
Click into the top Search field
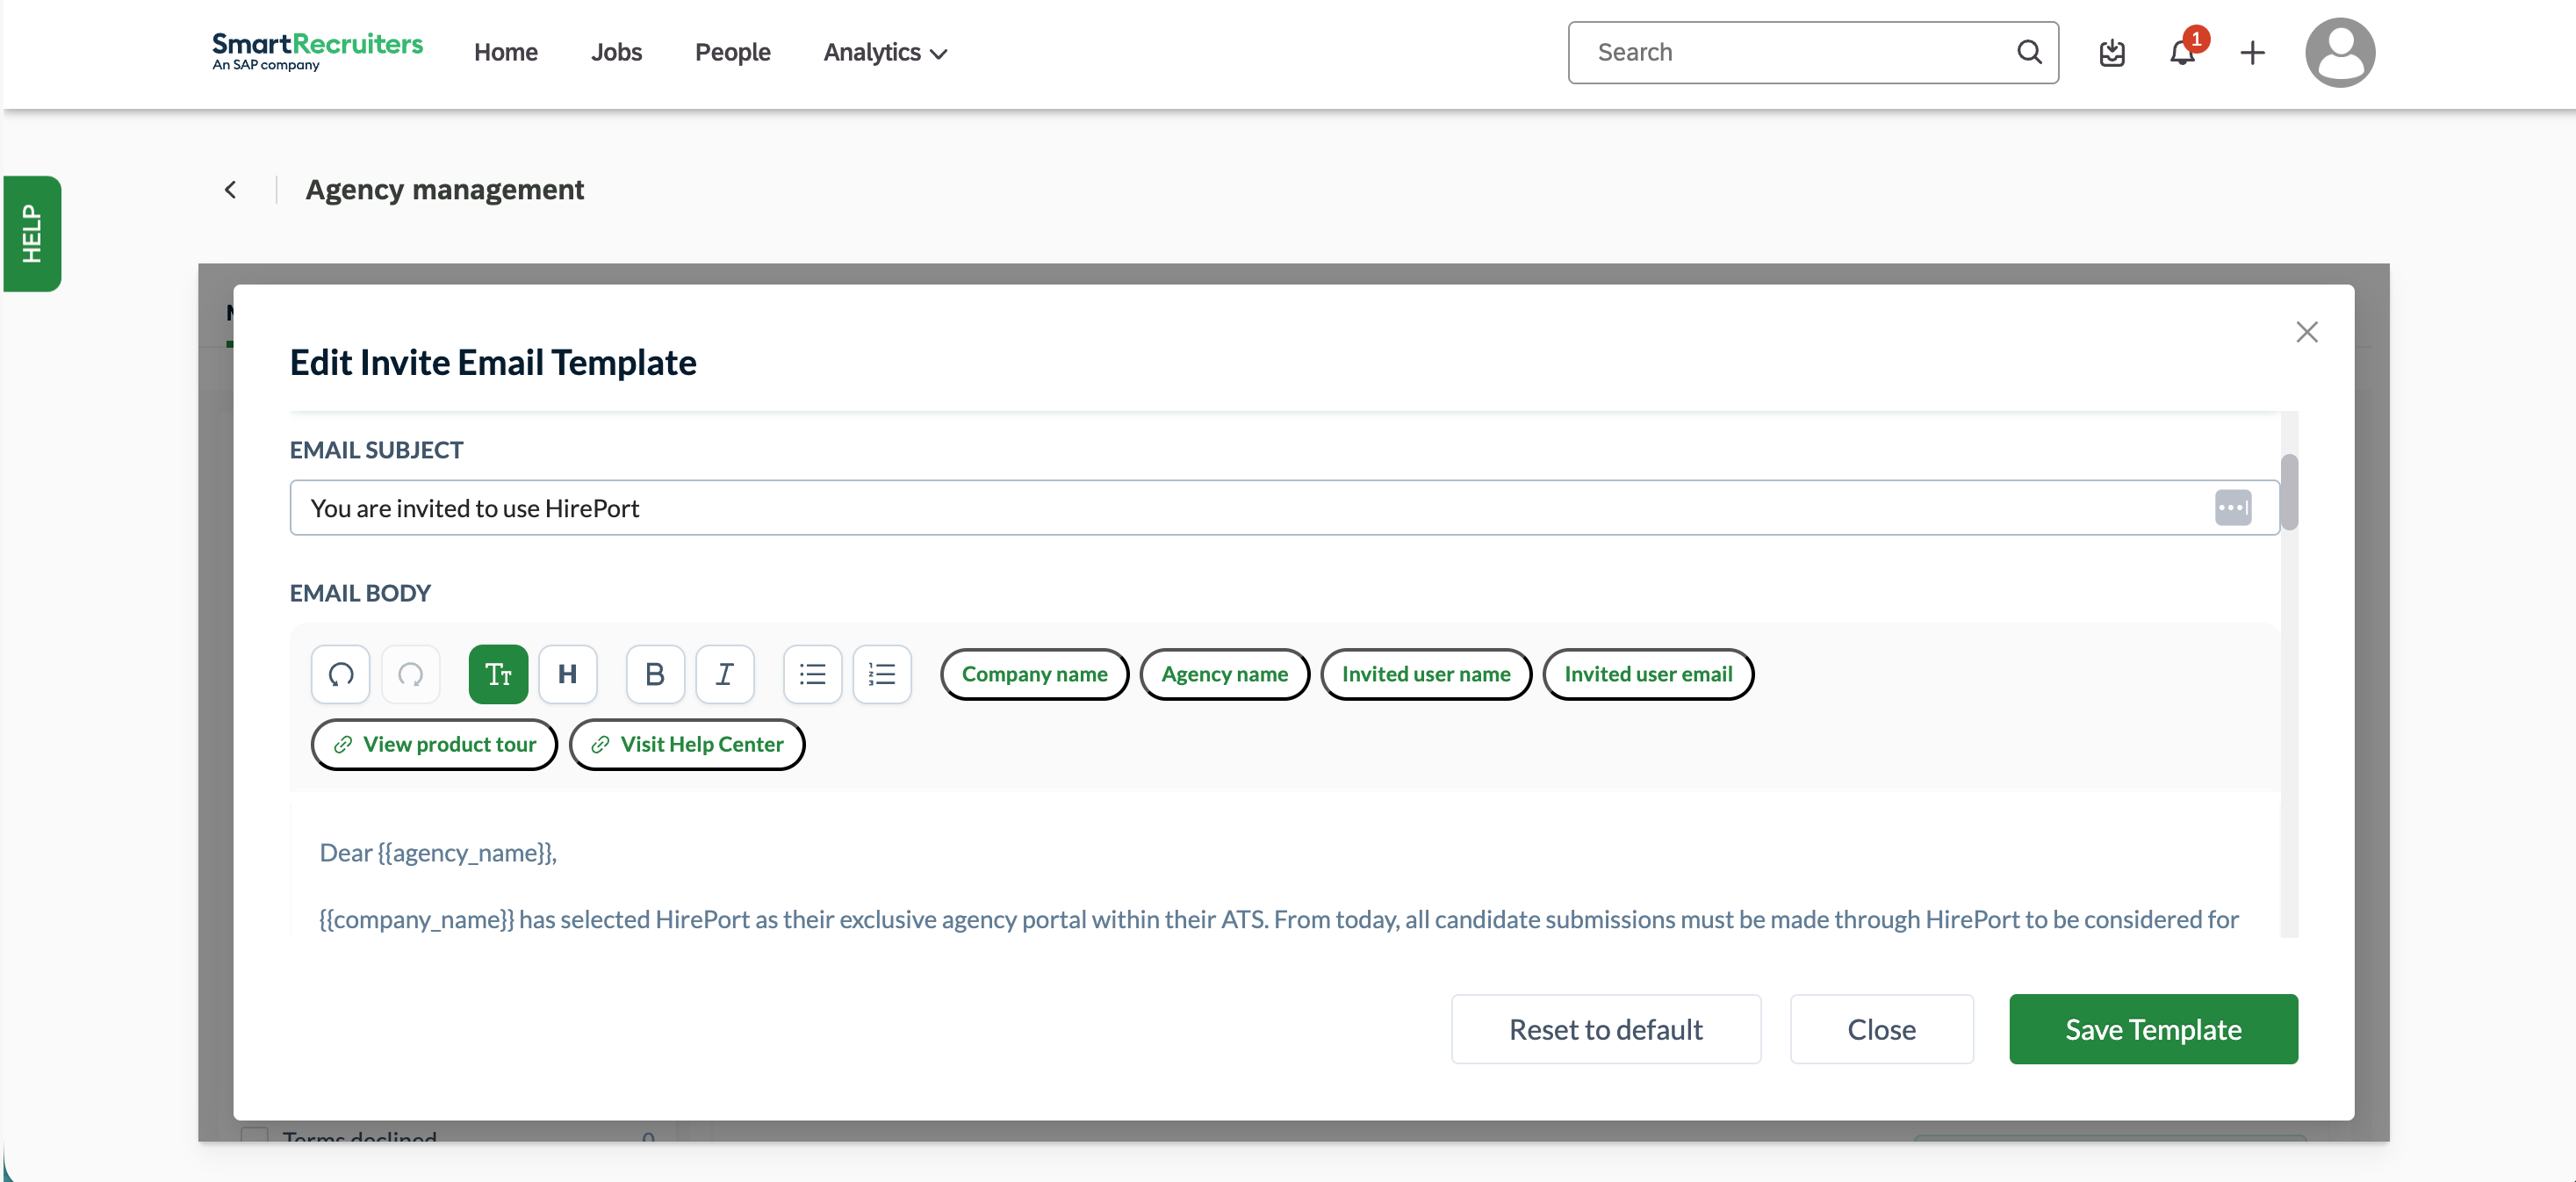[1812, 52]
